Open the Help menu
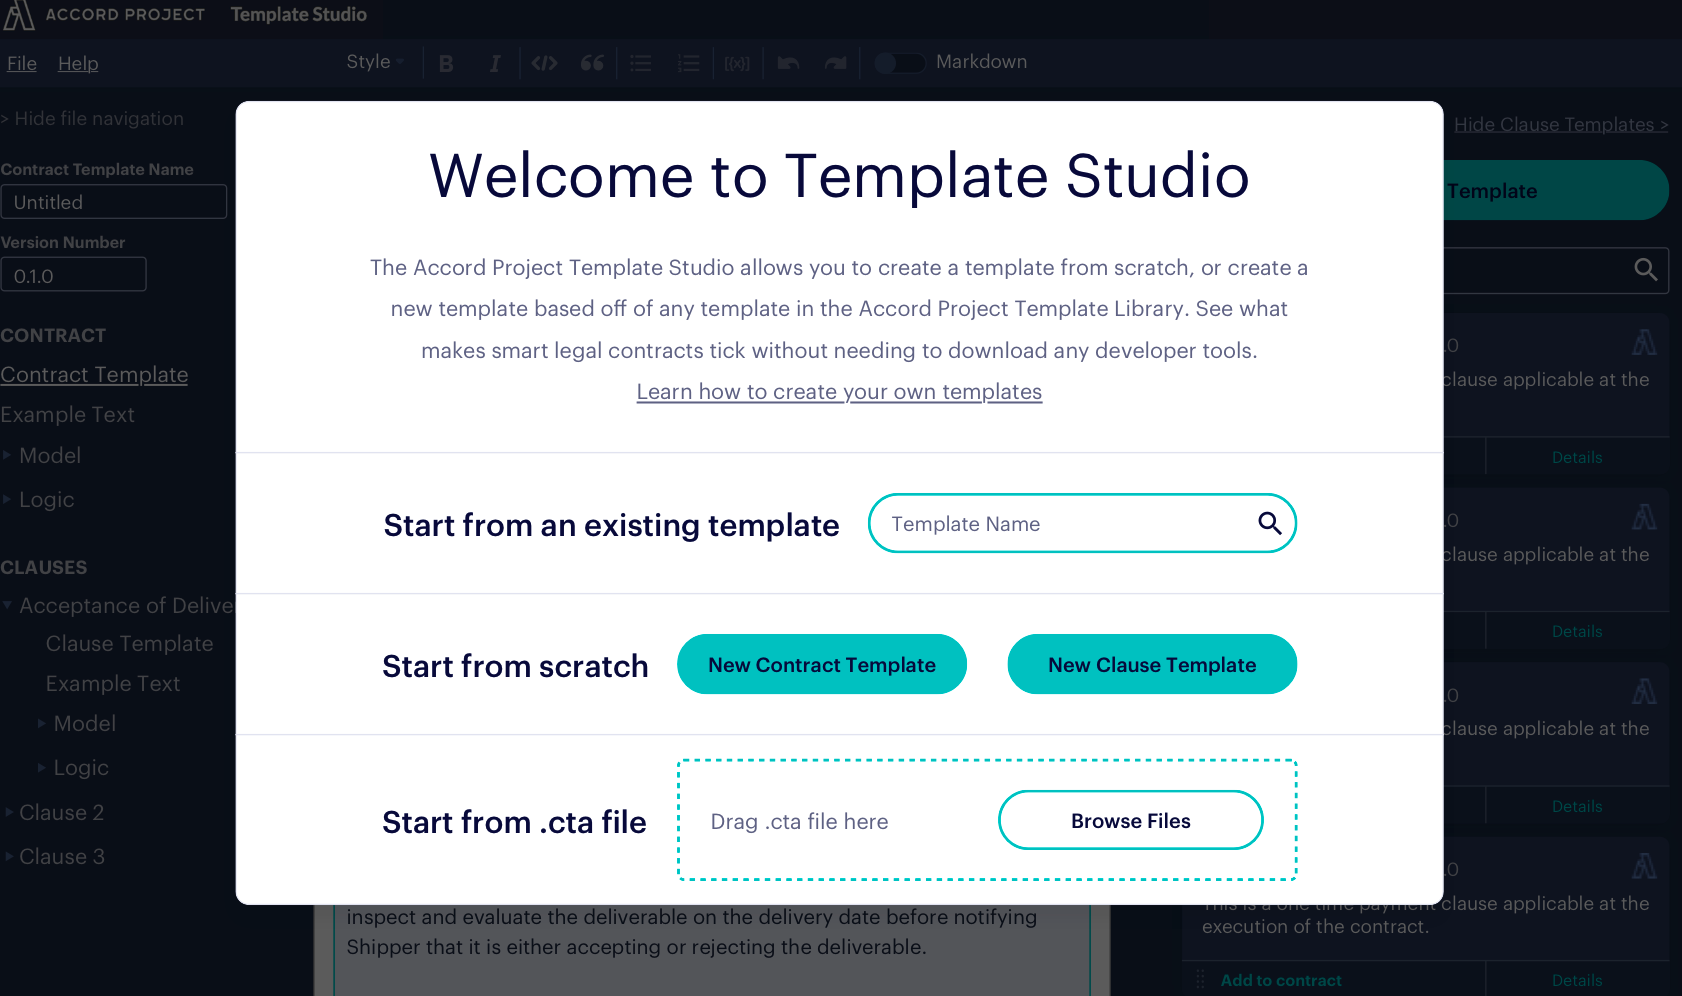The image size is (1682, 996). click(x=77, y=63)
